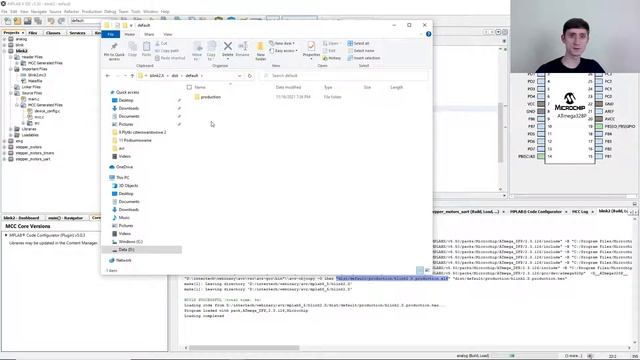Open the Easy access dropdown in Explorer

pyautogui.click(x=283, y=51)
